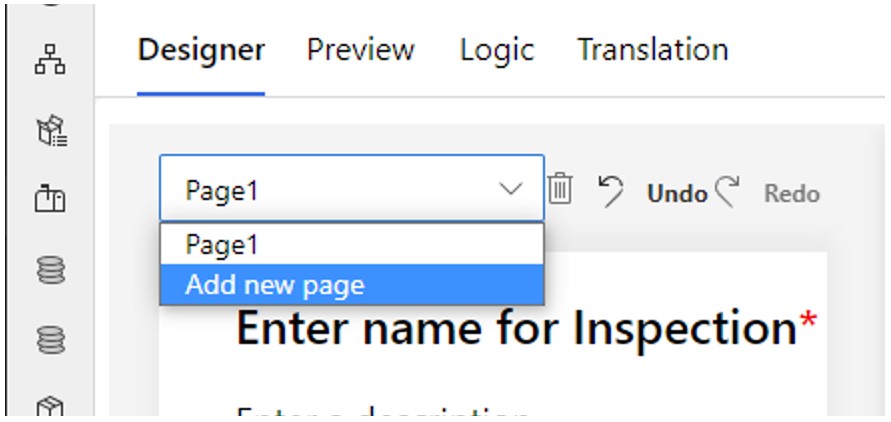Click the redo curved arrow icon
Viewport: 891px width, 422px height.
click(x=726, y=191)
